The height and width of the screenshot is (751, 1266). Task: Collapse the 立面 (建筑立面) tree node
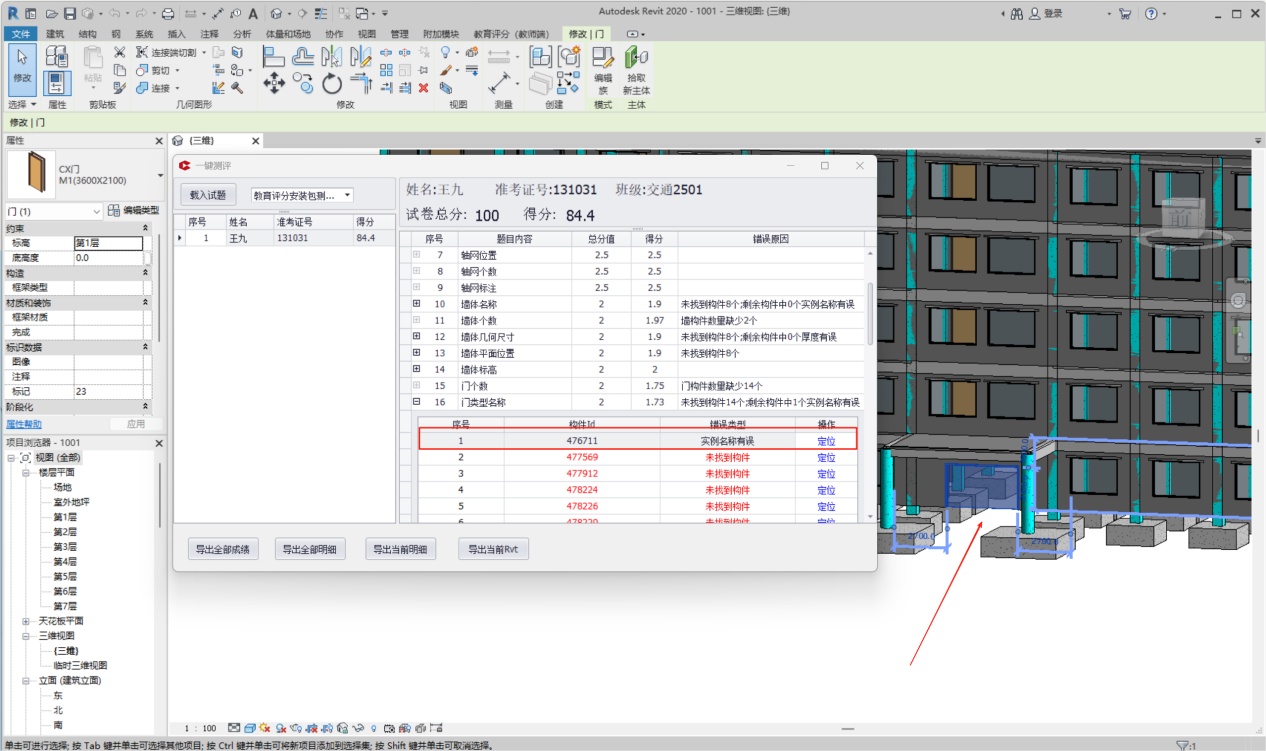click(x=27, y=680)
